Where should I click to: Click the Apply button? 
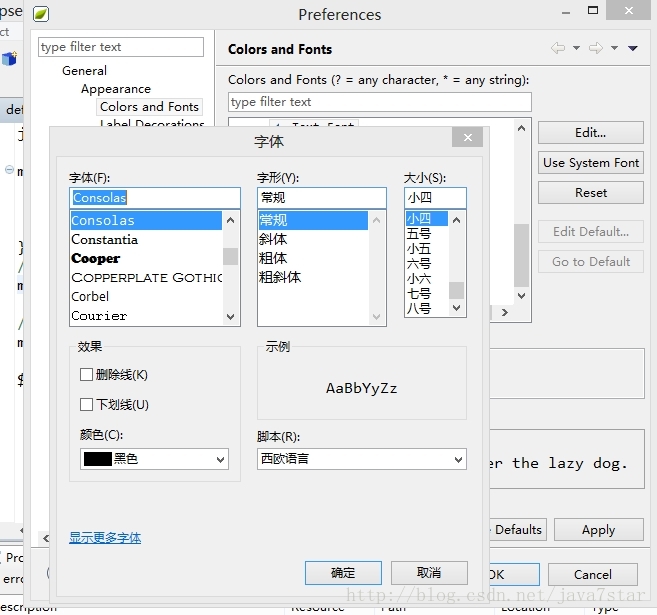click(598, 530)
